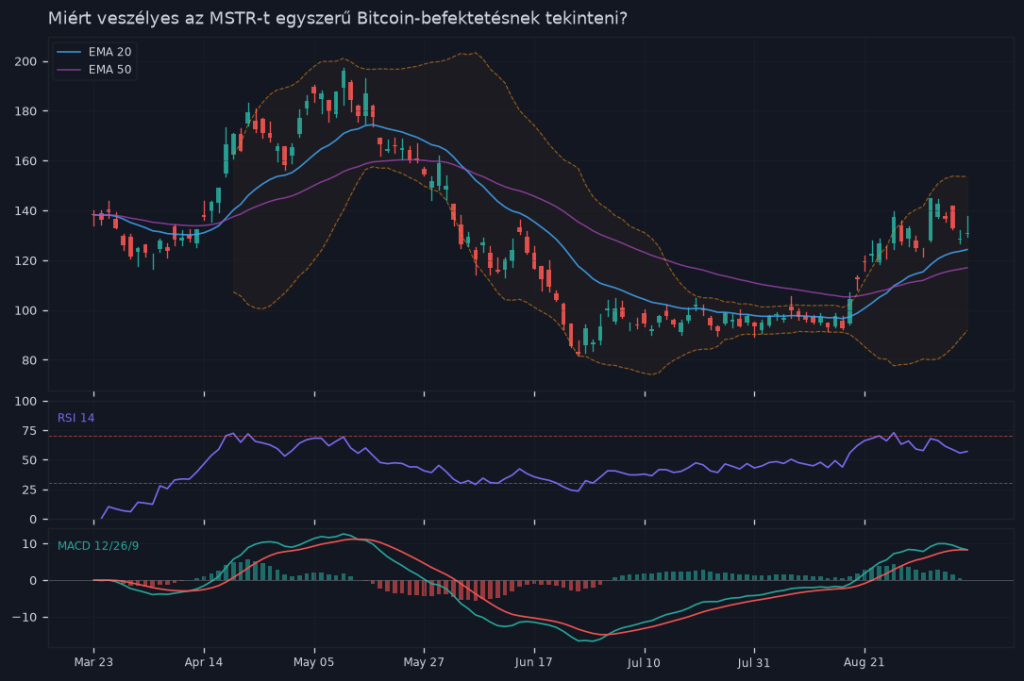The image size is (1024, 681).
Task: Click the May 05 date label
Action: pyautogui.click(x=313, y=662)
